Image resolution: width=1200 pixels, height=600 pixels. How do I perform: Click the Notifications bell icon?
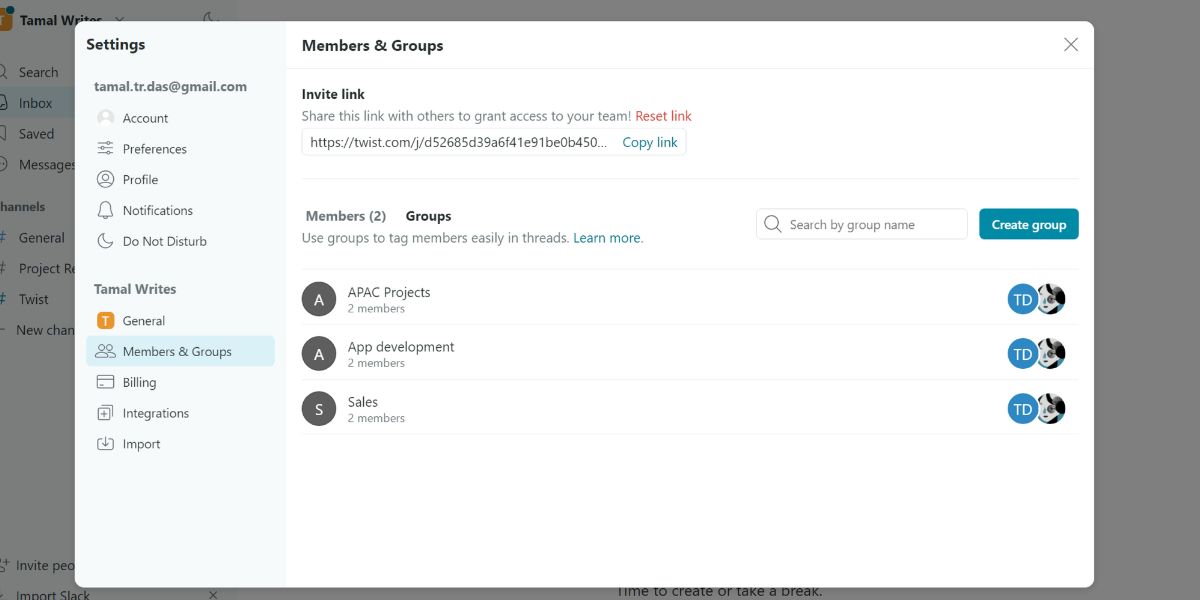pyautogui.click(x=105, y=210)
